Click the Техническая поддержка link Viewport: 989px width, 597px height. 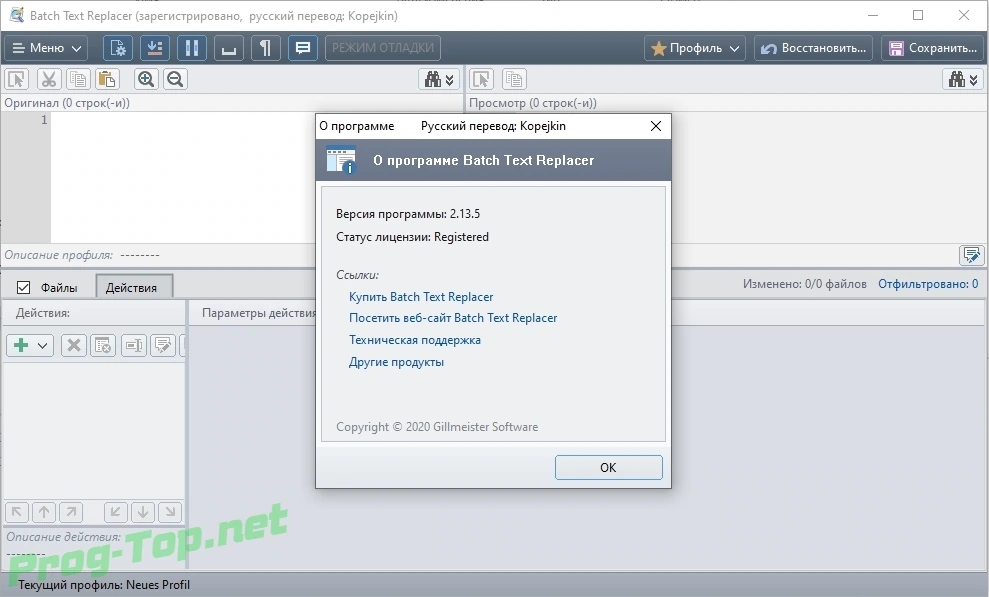414,340
